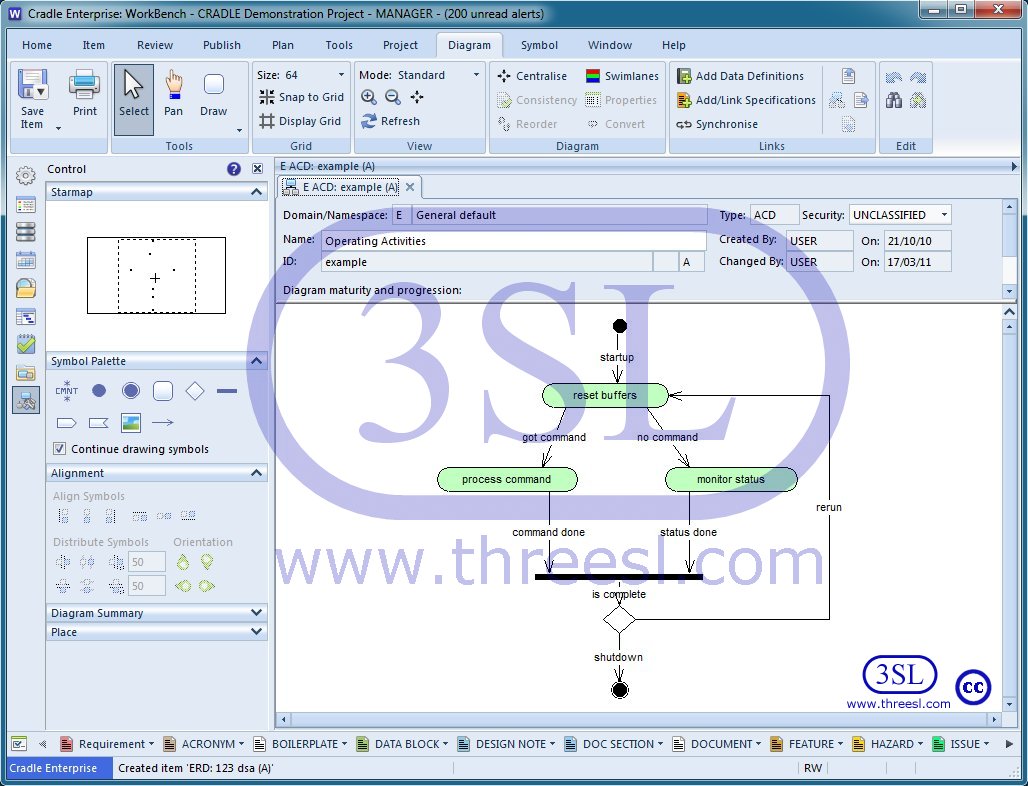Click the Zoom In magnifier icon

[x=369, y=97]
